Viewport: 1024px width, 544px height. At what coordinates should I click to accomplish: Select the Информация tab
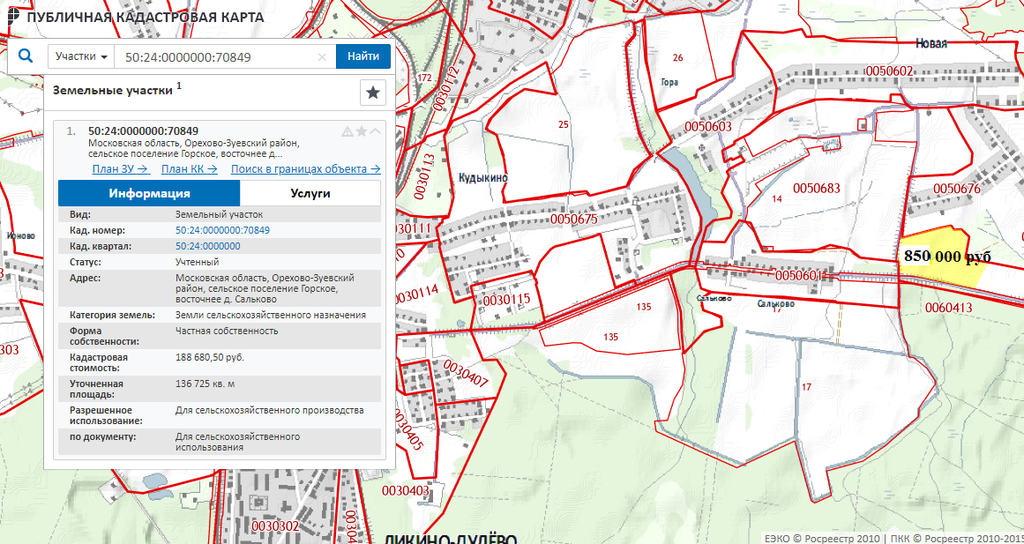tap(149, 194)
